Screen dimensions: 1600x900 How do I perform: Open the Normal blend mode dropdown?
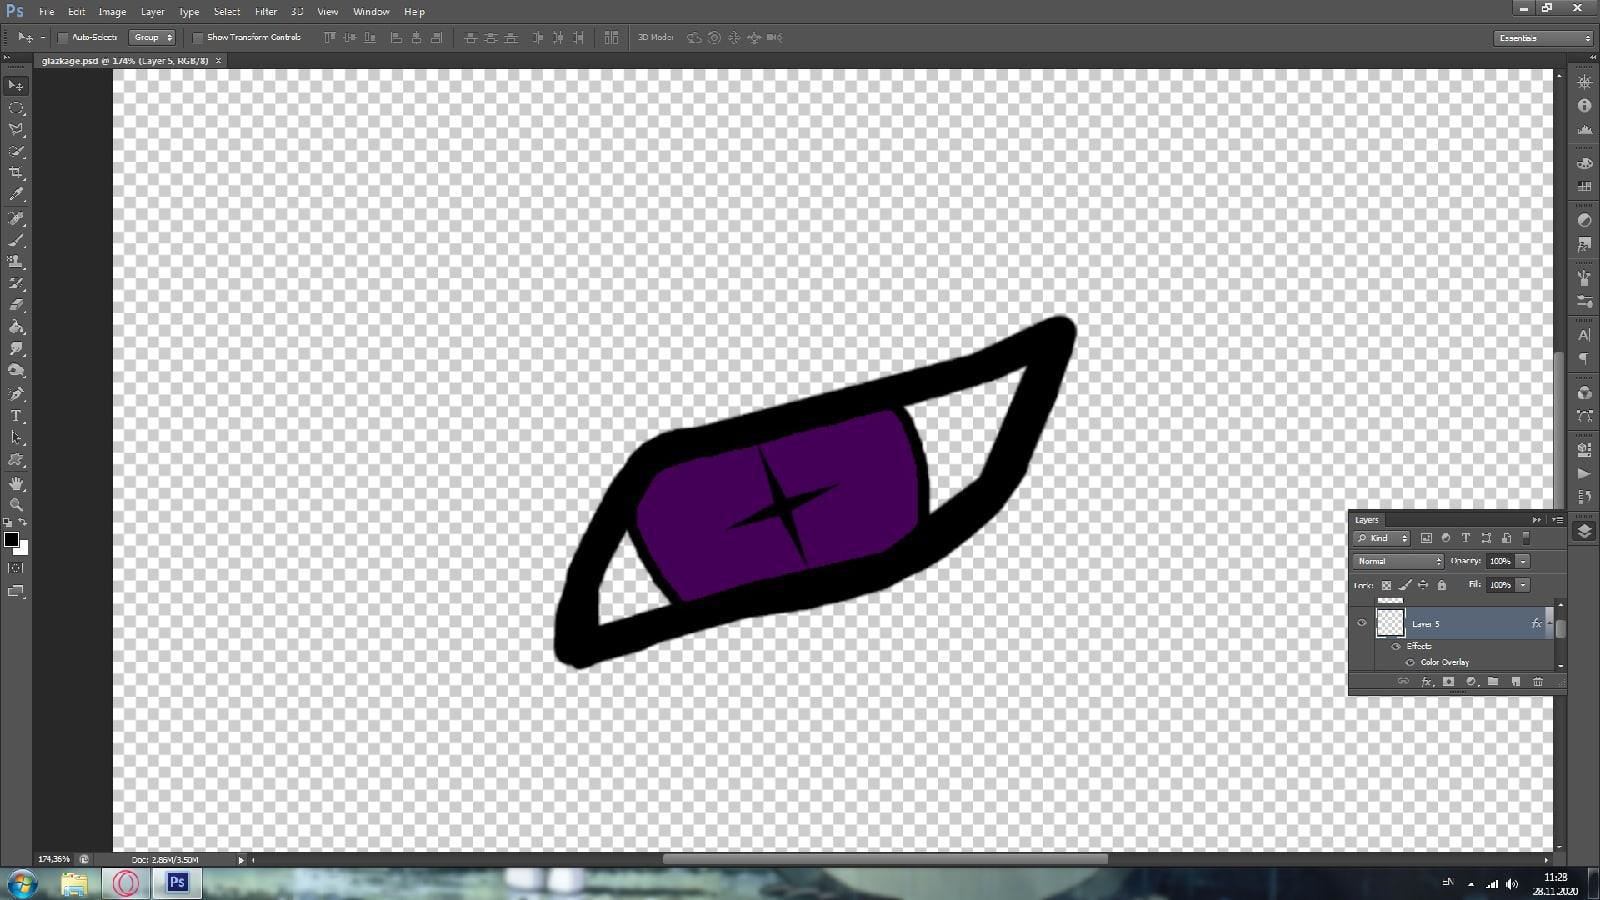click(1398, 561)
